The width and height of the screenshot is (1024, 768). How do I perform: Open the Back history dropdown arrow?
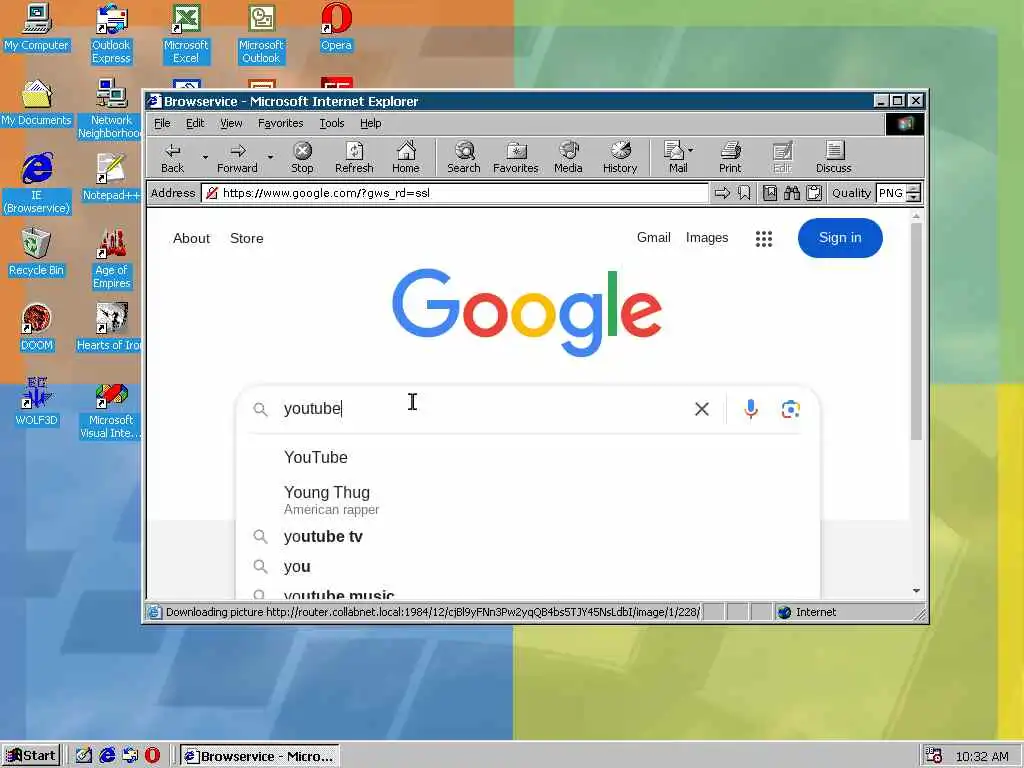point(205,157)
